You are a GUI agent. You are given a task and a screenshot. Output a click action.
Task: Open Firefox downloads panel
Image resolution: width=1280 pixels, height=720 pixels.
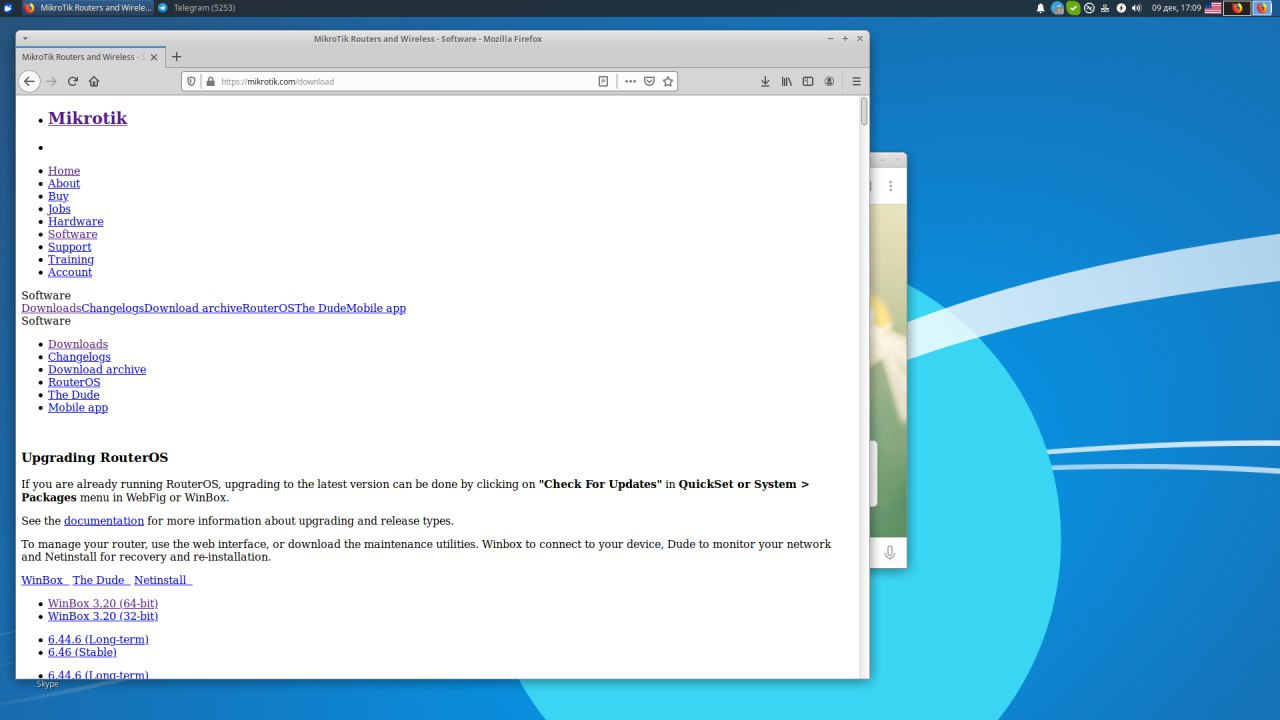click(x=765, y=81)
